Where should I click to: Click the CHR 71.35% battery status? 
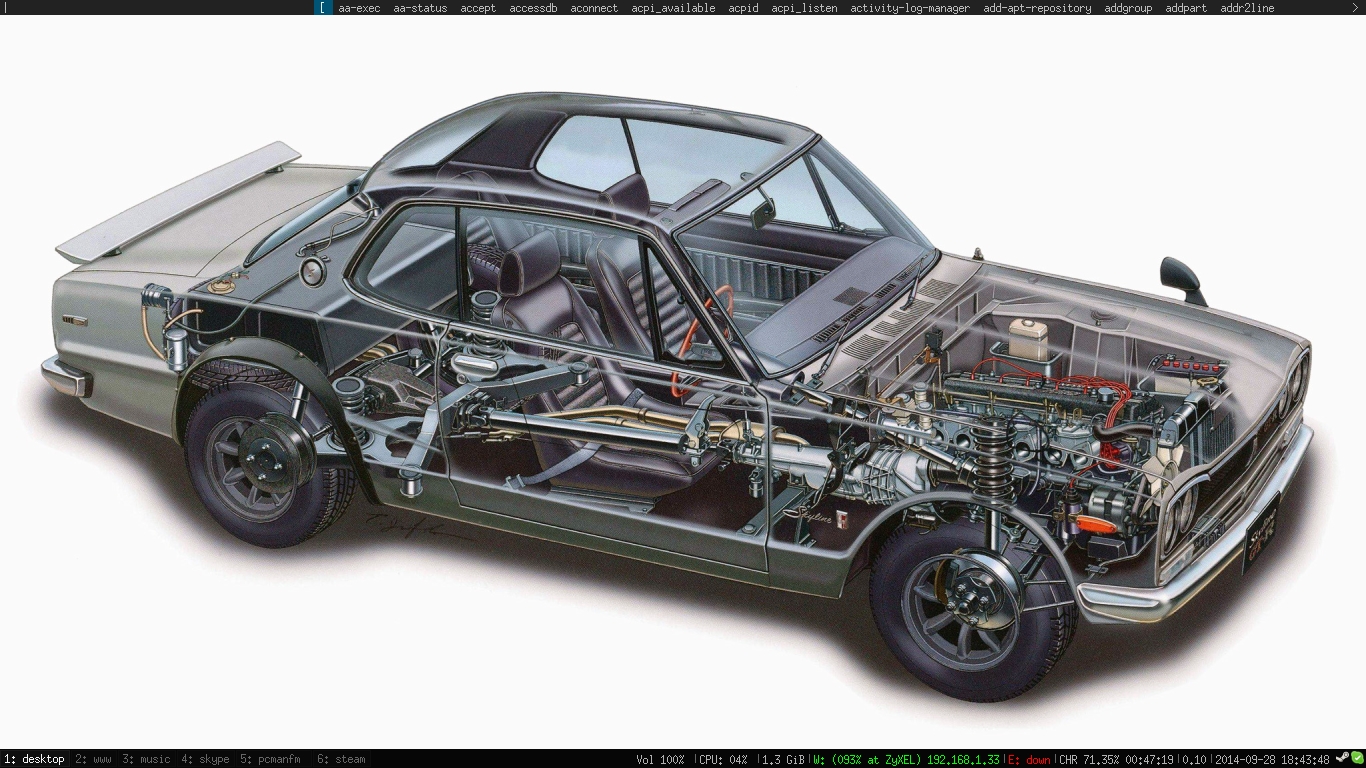pyautogui.click(x=1116, y=759)
